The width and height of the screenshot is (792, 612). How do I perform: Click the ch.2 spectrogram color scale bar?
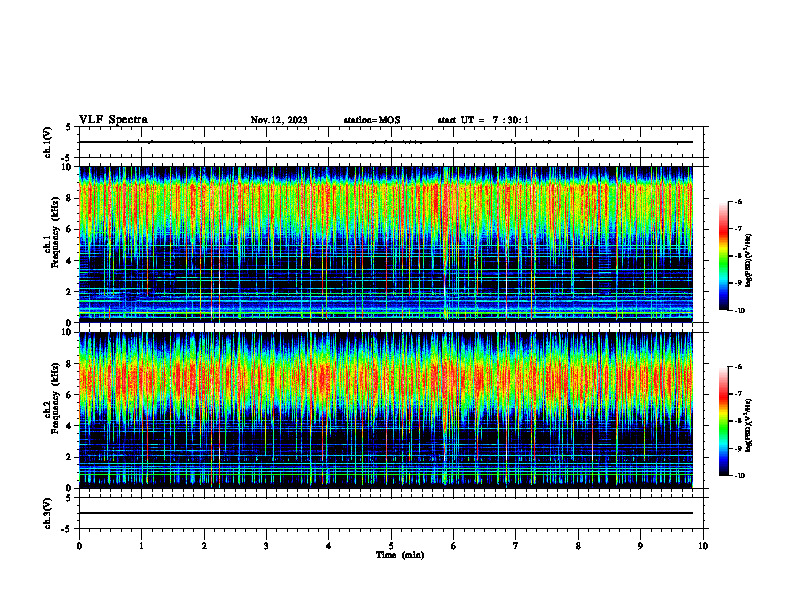point(724,421)
